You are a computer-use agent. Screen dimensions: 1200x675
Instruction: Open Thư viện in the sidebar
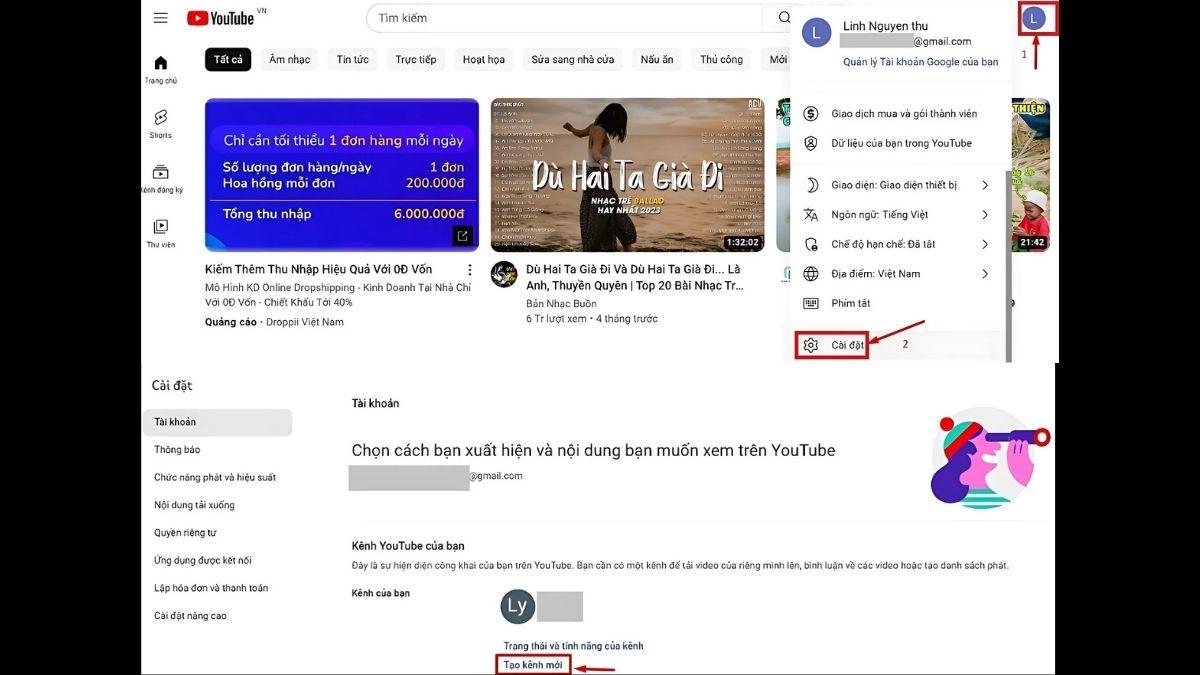coord(160,234)
